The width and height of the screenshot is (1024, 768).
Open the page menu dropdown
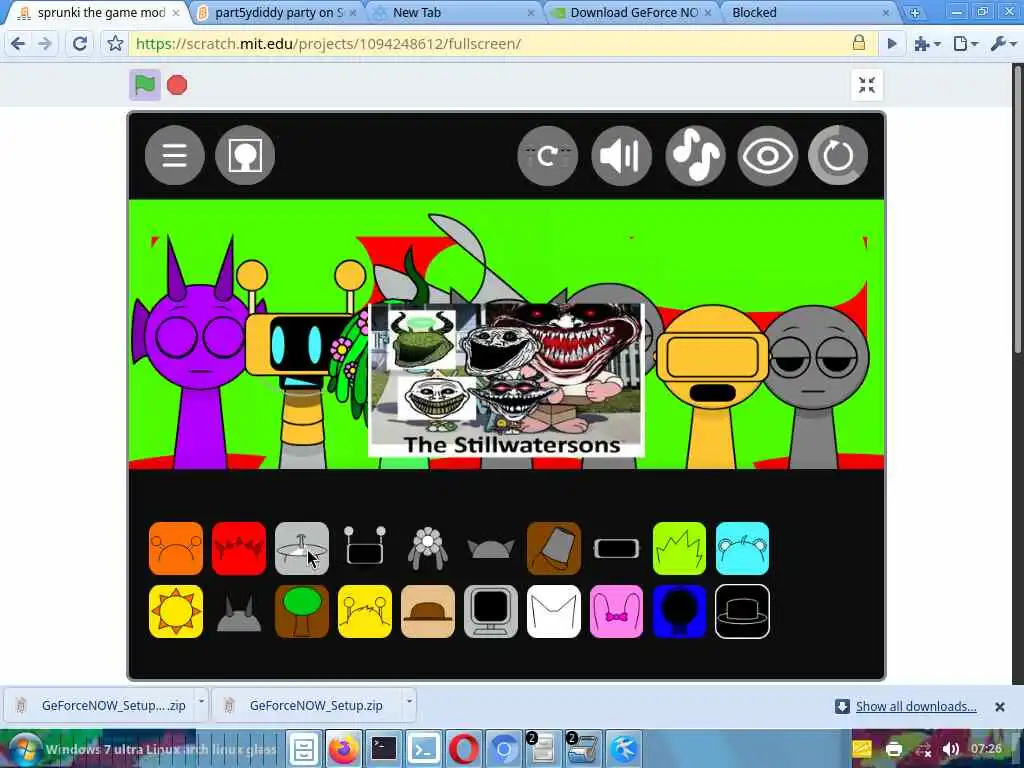(x=965, y=44)
